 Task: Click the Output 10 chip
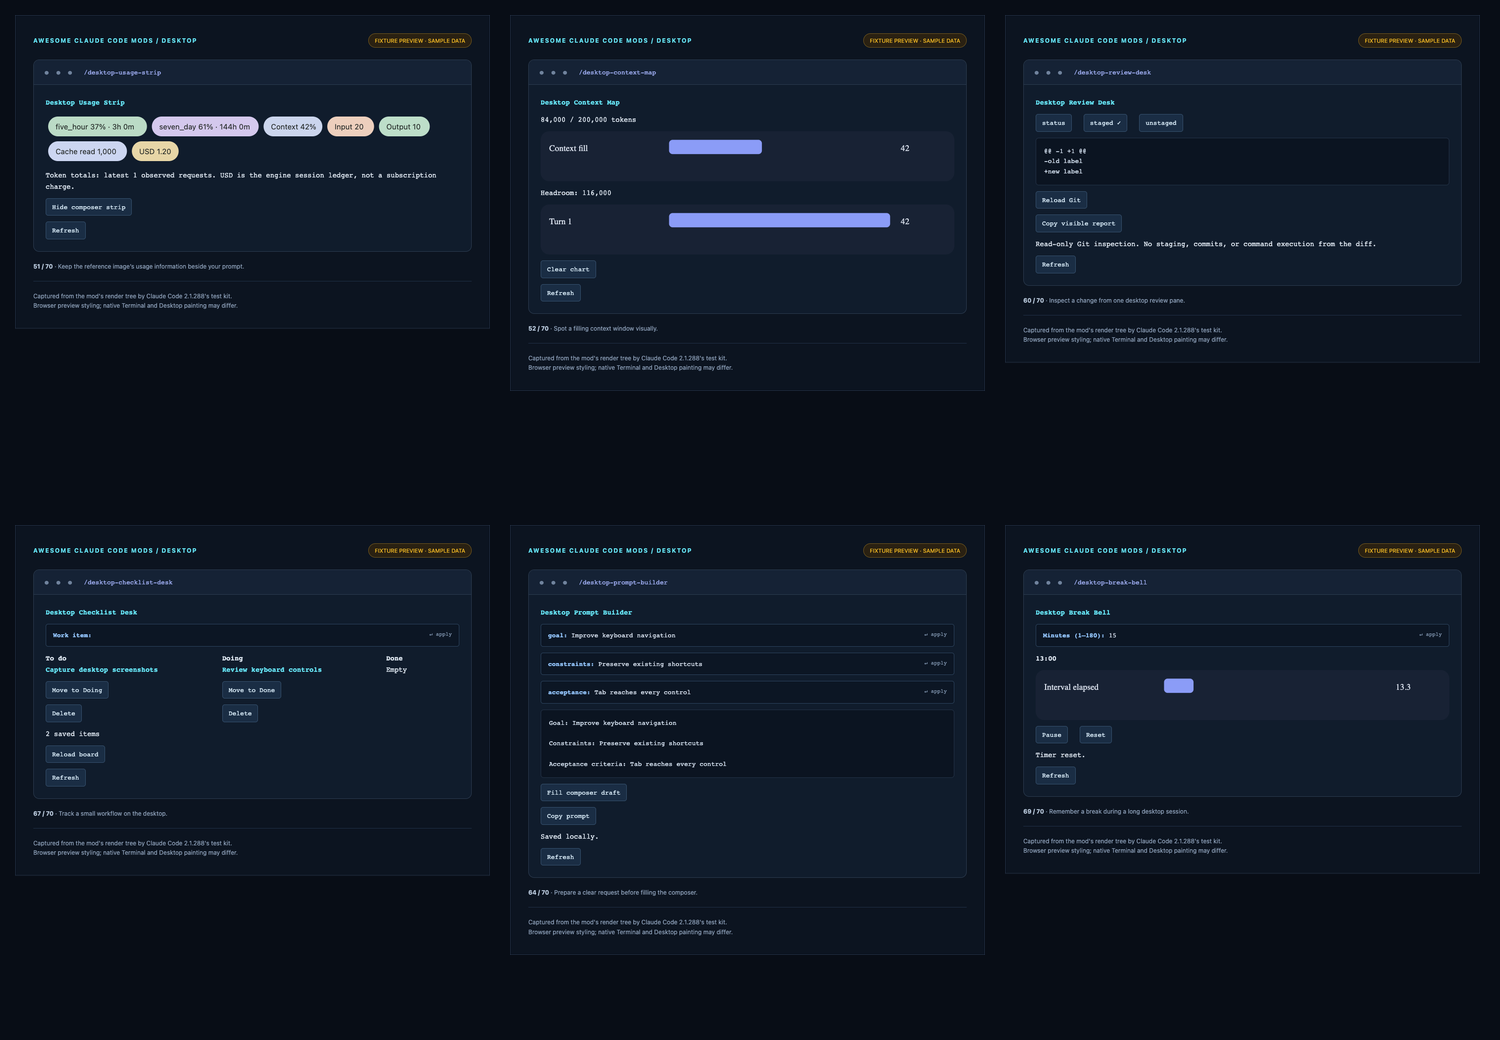[x=404, y=127]
